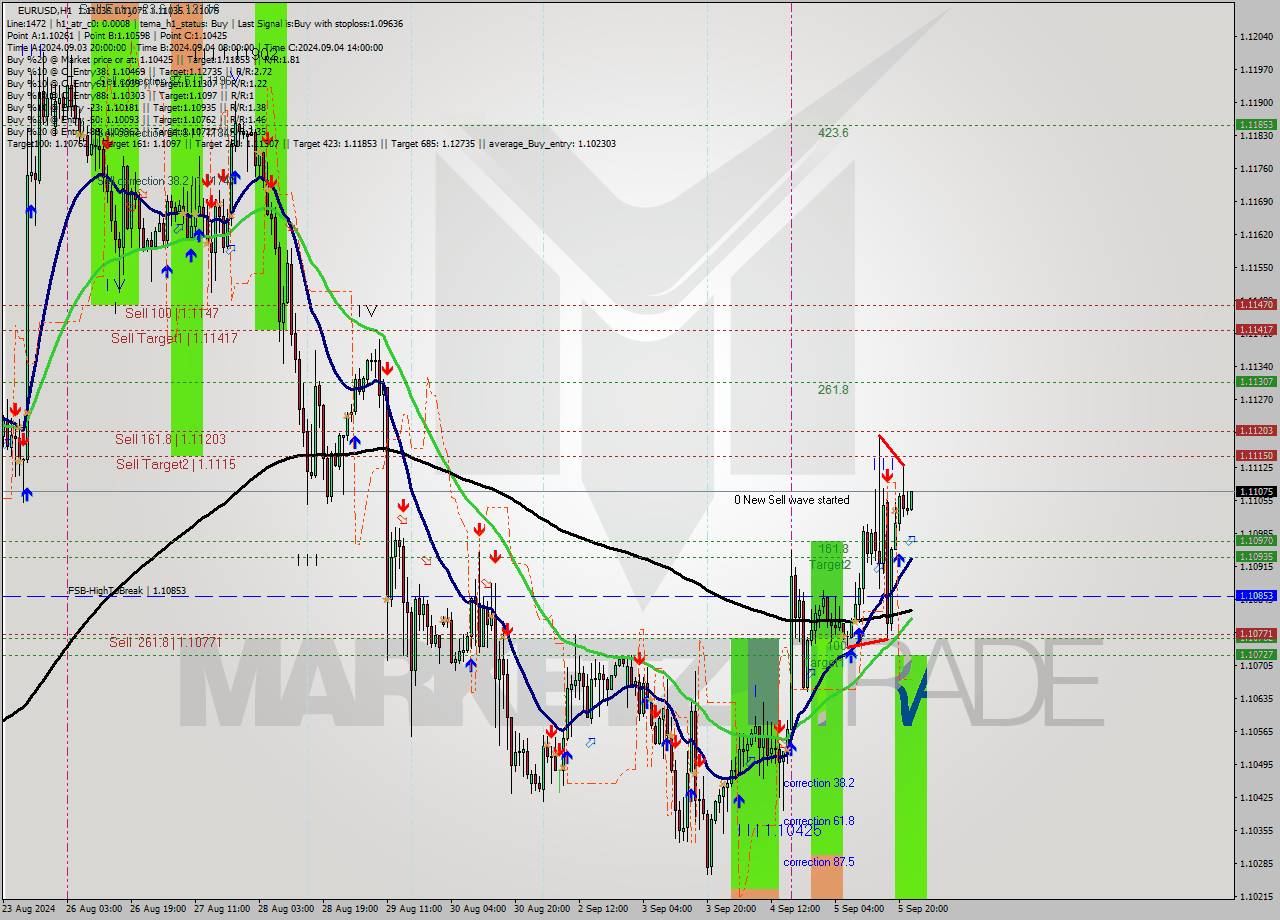
Task: Click the 'Point A:1.10261' info text
Action: coord(41,35)
